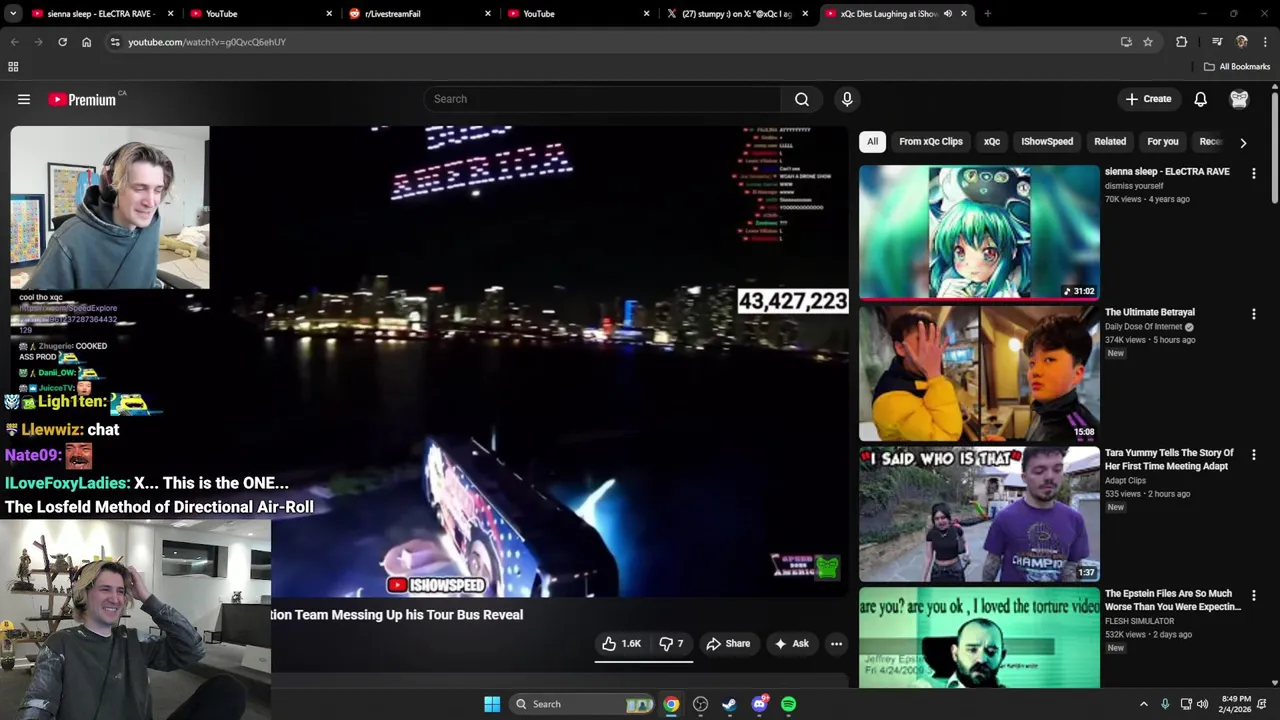Viewport: 1280px width, 720px height.
Task: Click the Create button
Action: coord(1147,99)
